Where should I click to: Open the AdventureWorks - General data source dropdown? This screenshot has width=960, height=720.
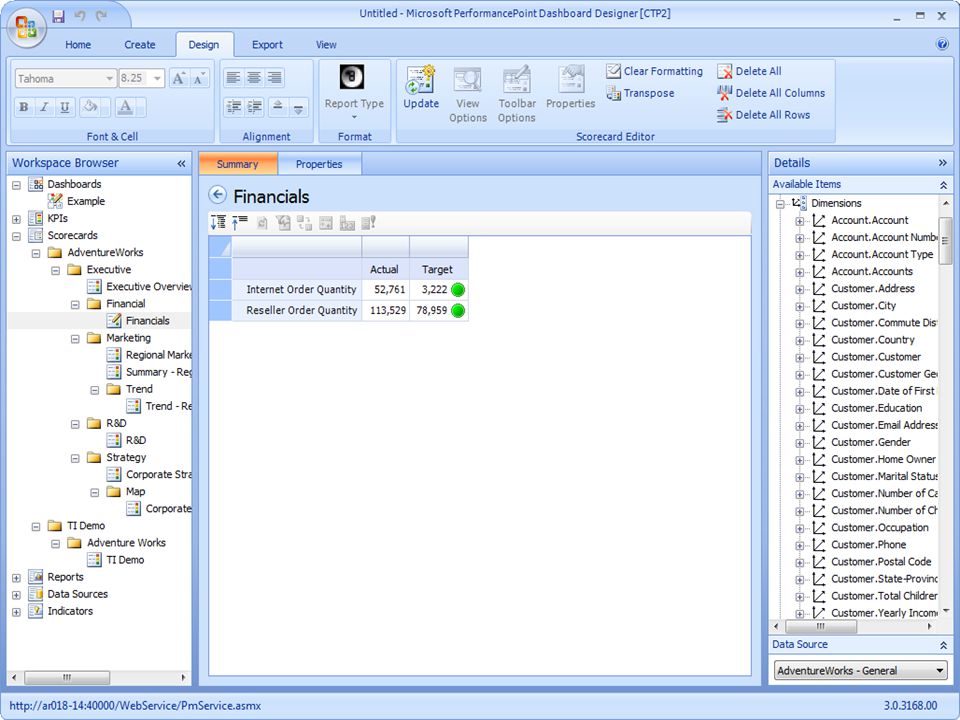pyautogui.click(x=939, y=670)
